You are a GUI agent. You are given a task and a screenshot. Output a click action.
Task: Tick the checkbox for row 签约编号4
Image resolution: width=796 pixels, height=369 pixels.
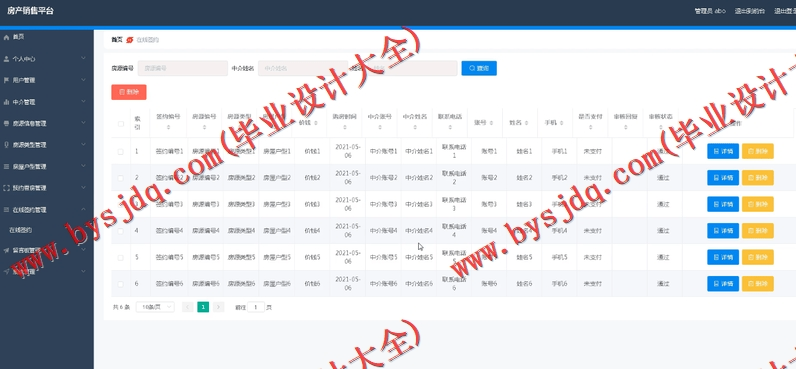[121, 231]
